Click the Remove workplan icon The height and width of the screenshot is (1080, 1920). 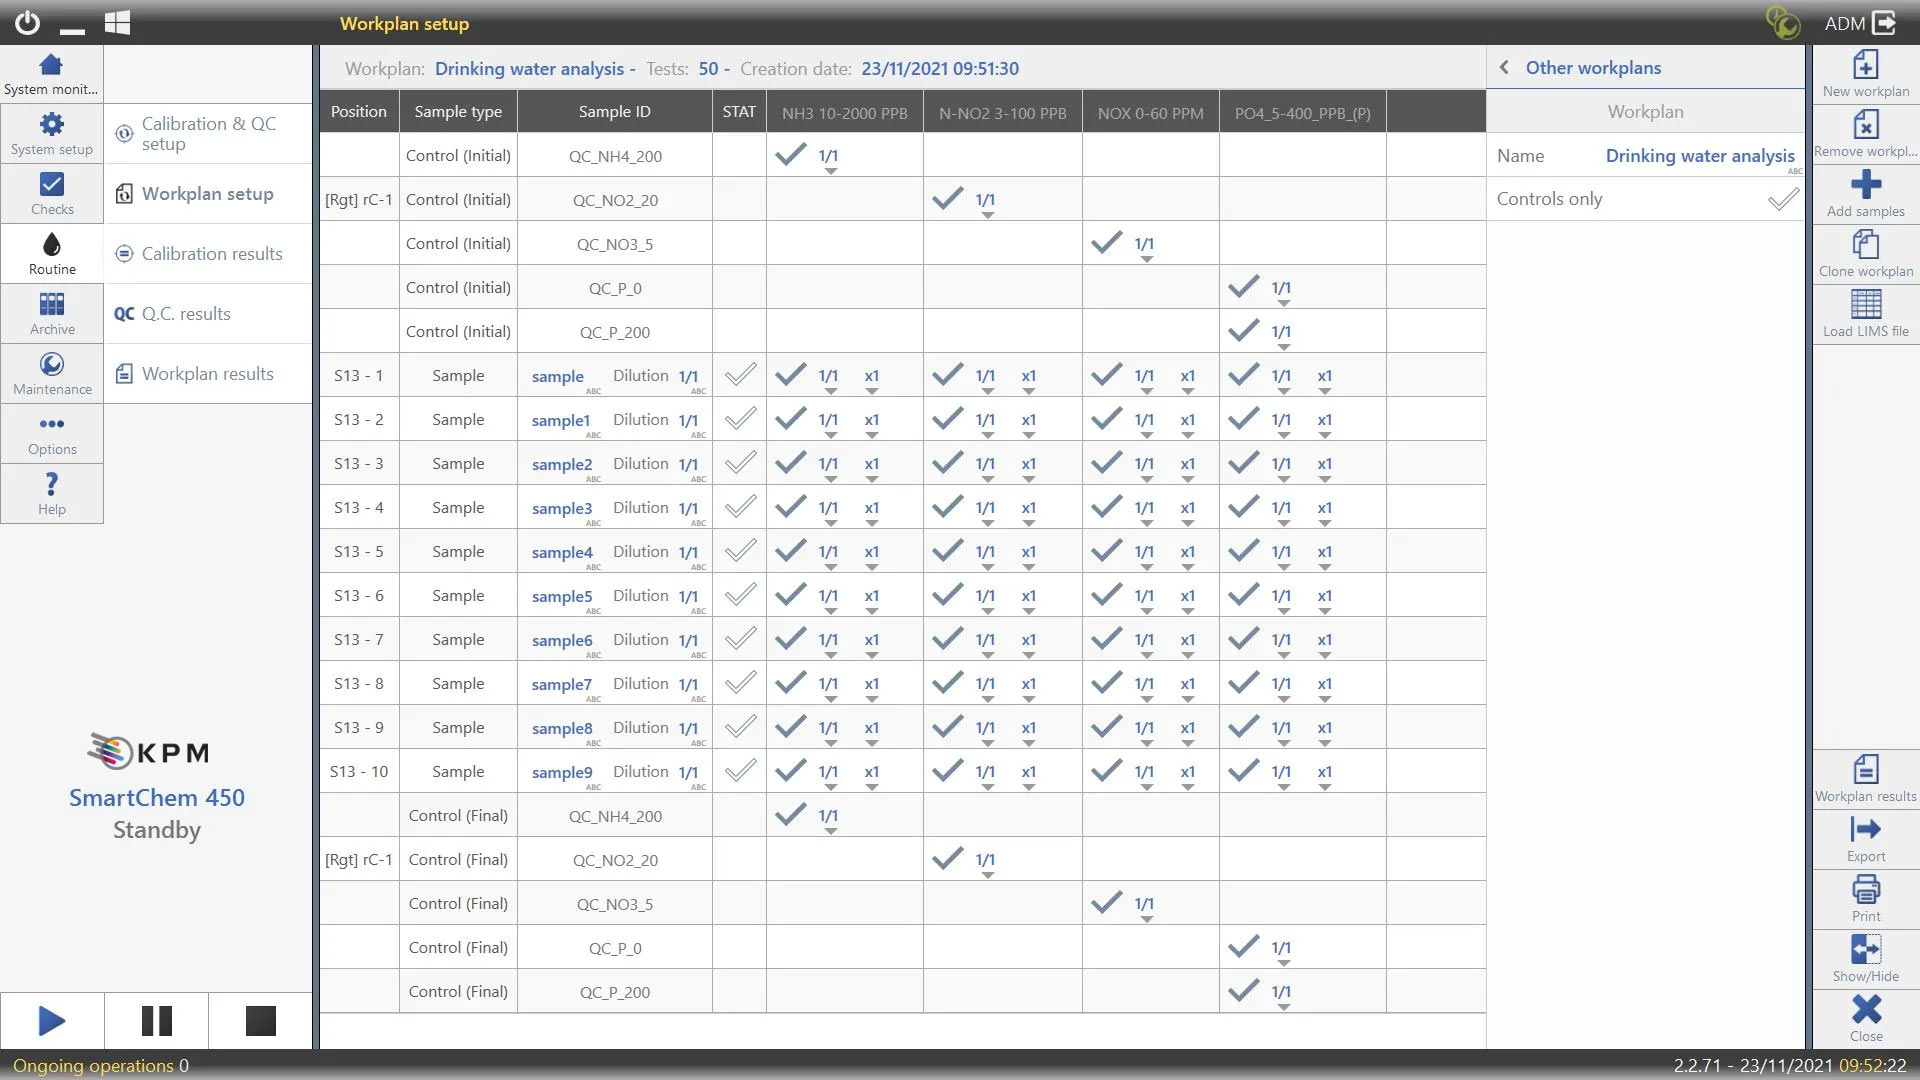coord(1865,126)
